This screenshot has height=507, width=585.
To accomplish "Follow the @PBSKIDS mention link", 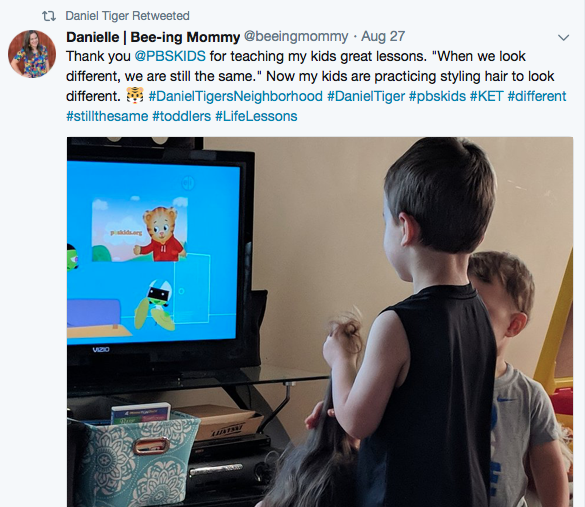I will click(170, 56).
